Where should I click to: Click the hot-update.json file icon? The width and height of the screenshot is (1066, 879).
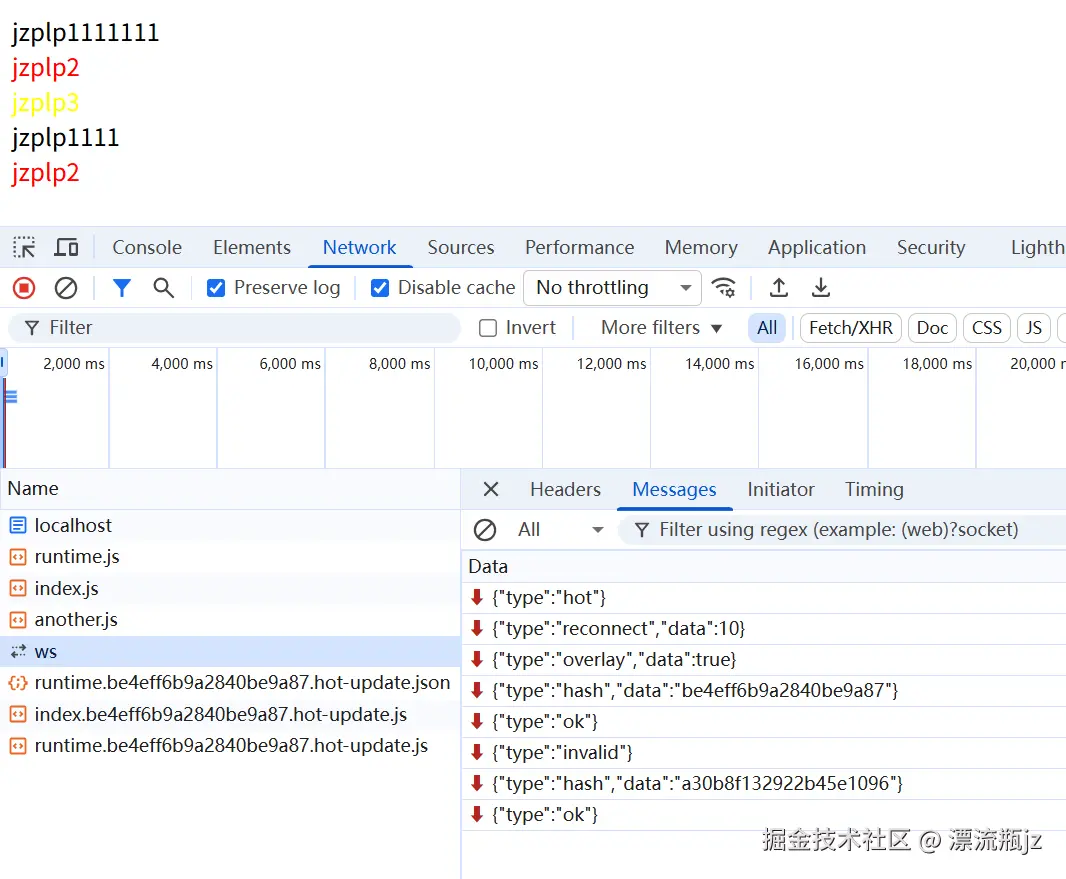[18, 683]
